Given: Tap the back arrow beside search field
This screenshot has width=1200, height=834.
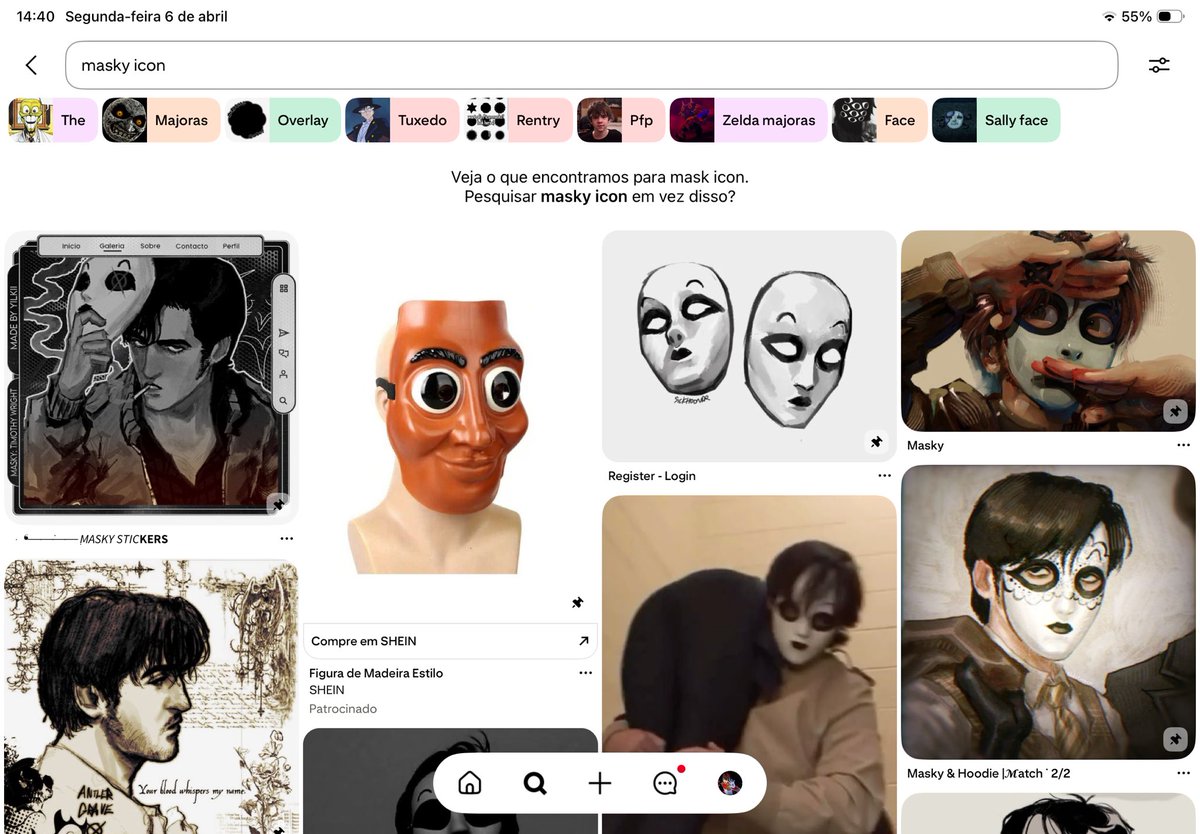Looking at the screenshot, I should click(31, 65).
